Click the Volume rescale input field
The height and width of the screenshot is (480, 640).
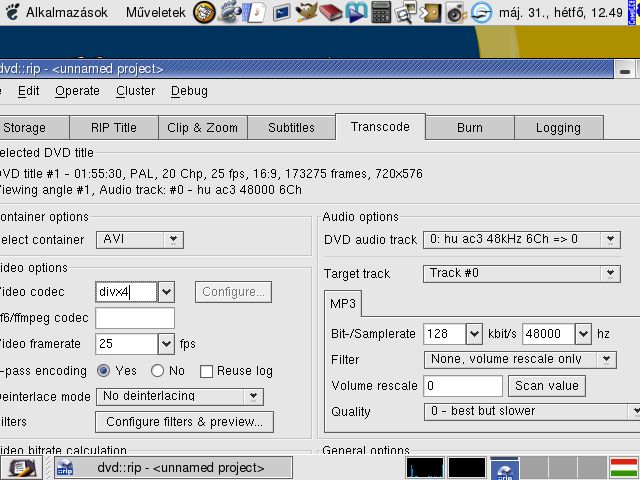tap(463, 386)
